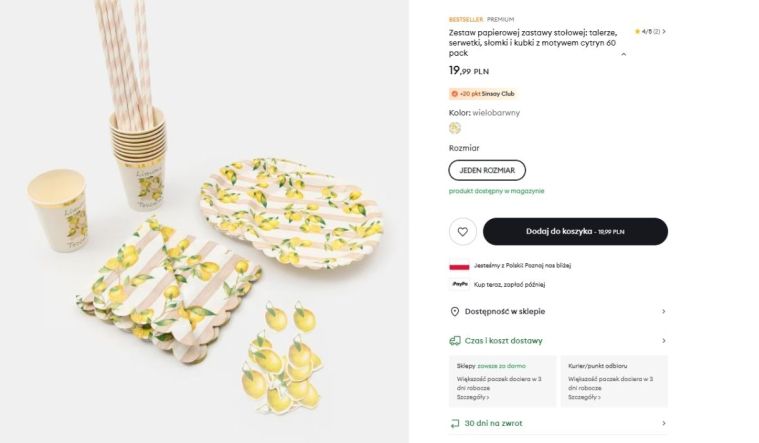This screenshot has height=443, width=759.
Task: Open Szczegóły link under Kurier/punkt odbioru
Action: [584, 397]
